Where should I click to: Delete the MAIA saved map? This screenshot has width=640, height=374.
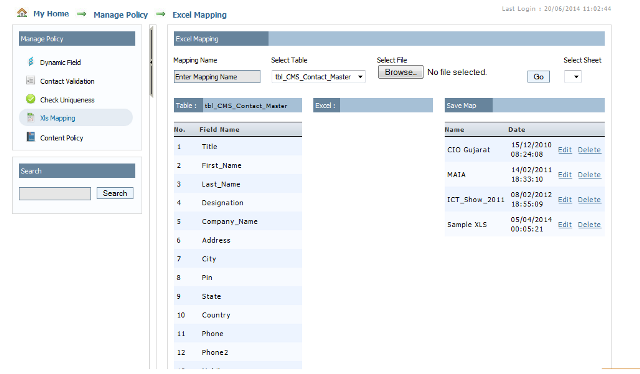(589, 175)
